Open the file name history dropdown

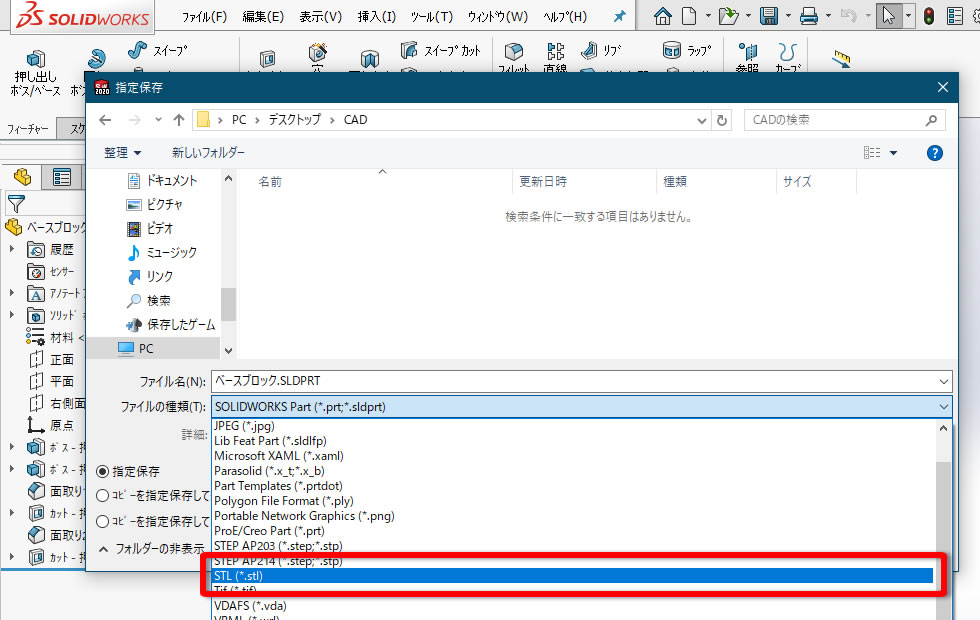(943, 381)
